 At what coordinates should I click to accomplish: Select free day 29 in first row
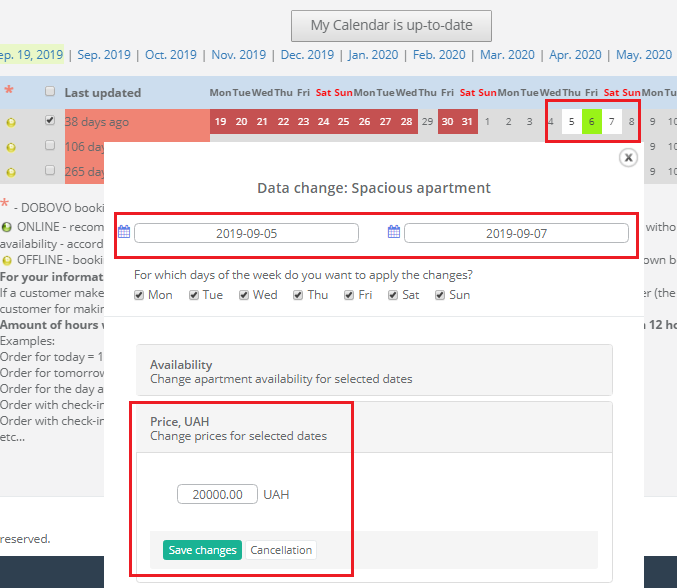pos(427,122)
